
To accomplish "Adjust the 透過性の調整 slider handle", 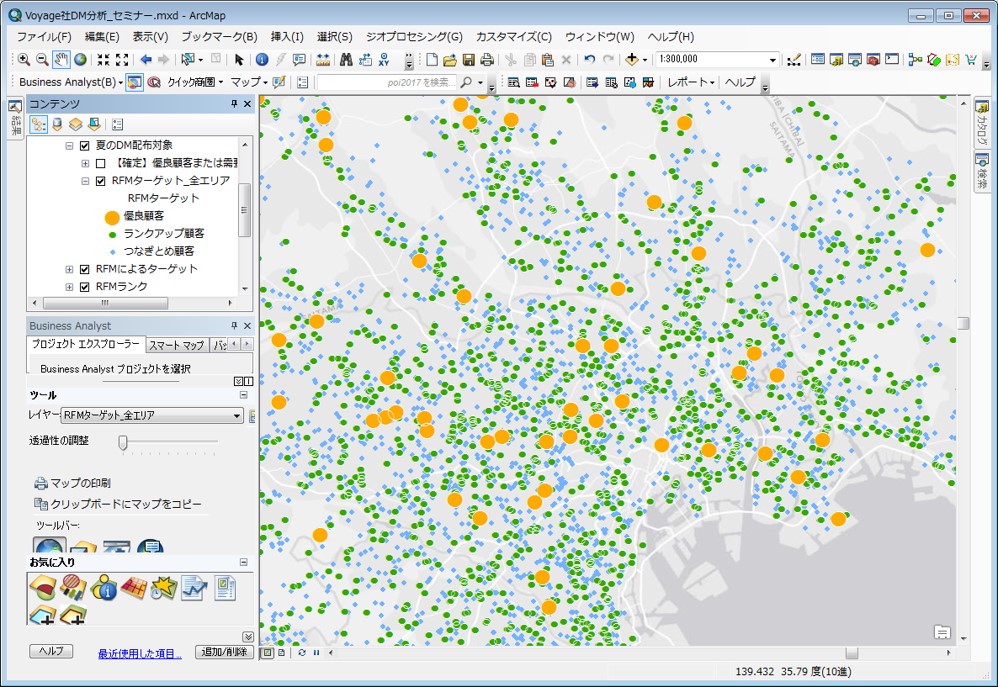I will tap(123, 441).
